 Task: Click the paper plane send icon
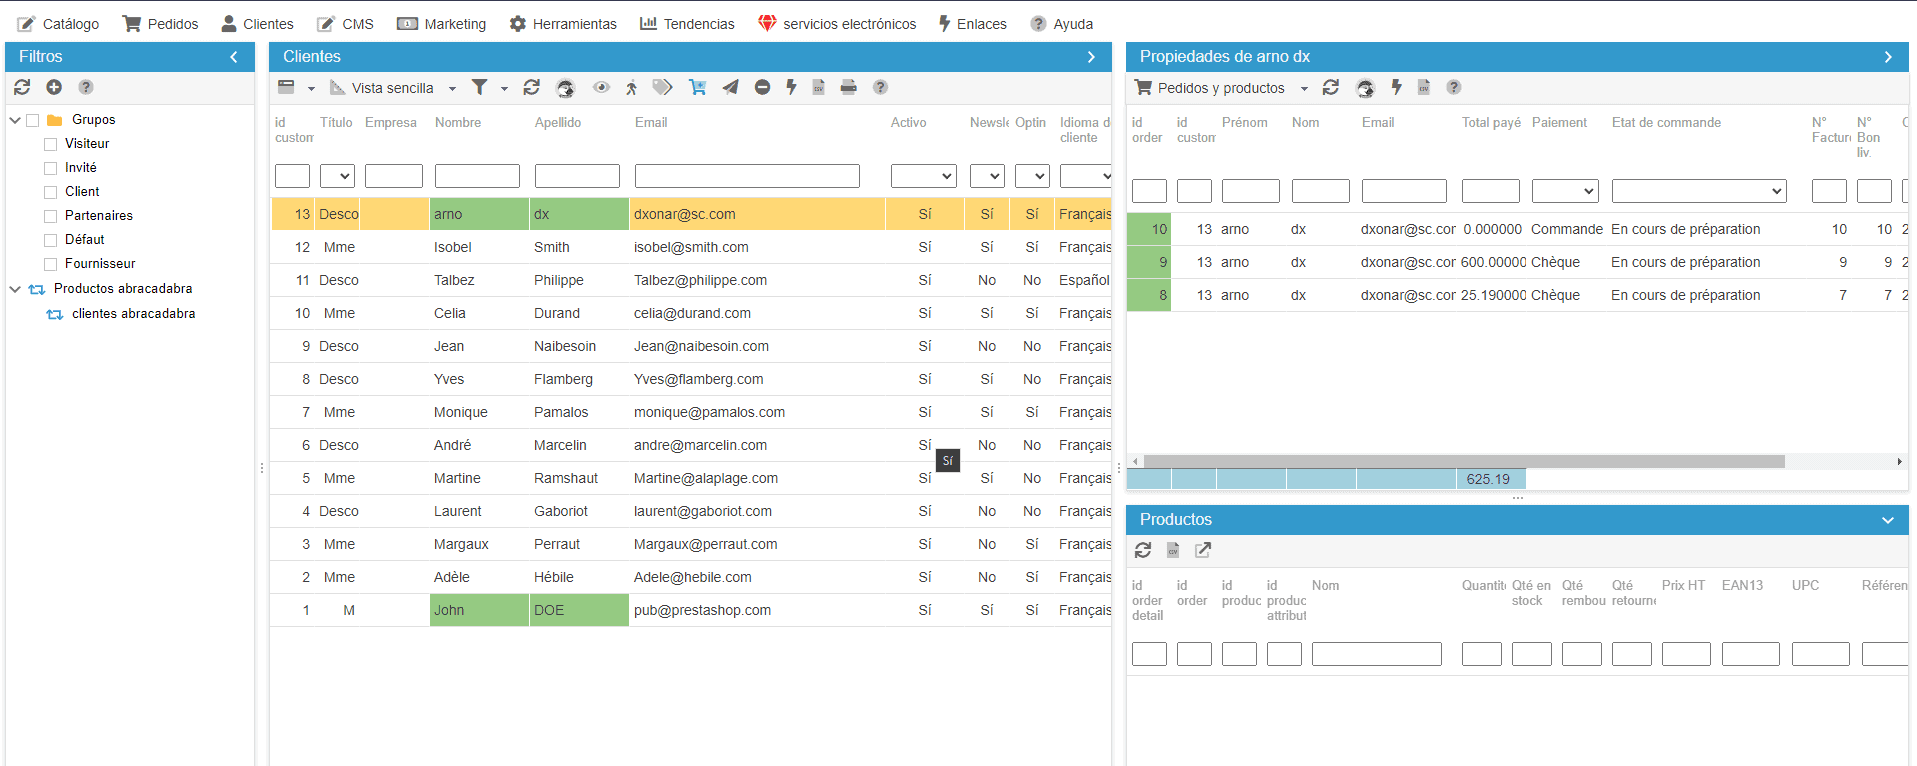click(731, 88)
